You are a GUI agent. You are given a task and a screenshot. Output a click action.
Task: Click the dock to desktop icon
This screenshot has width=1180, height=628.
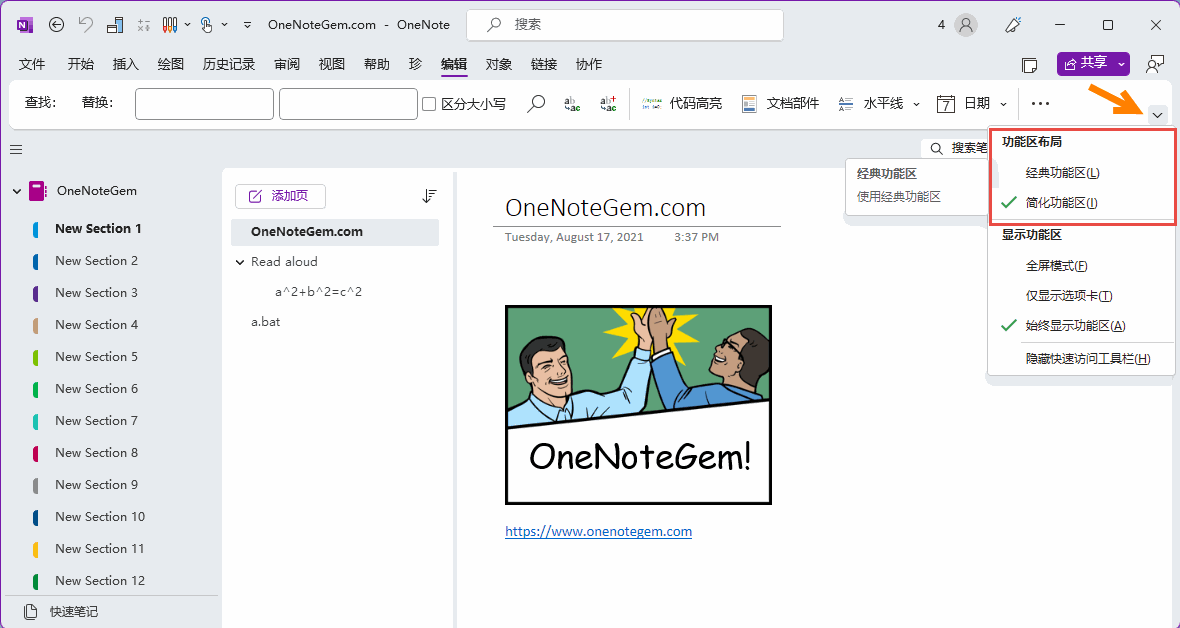(114, 25)
